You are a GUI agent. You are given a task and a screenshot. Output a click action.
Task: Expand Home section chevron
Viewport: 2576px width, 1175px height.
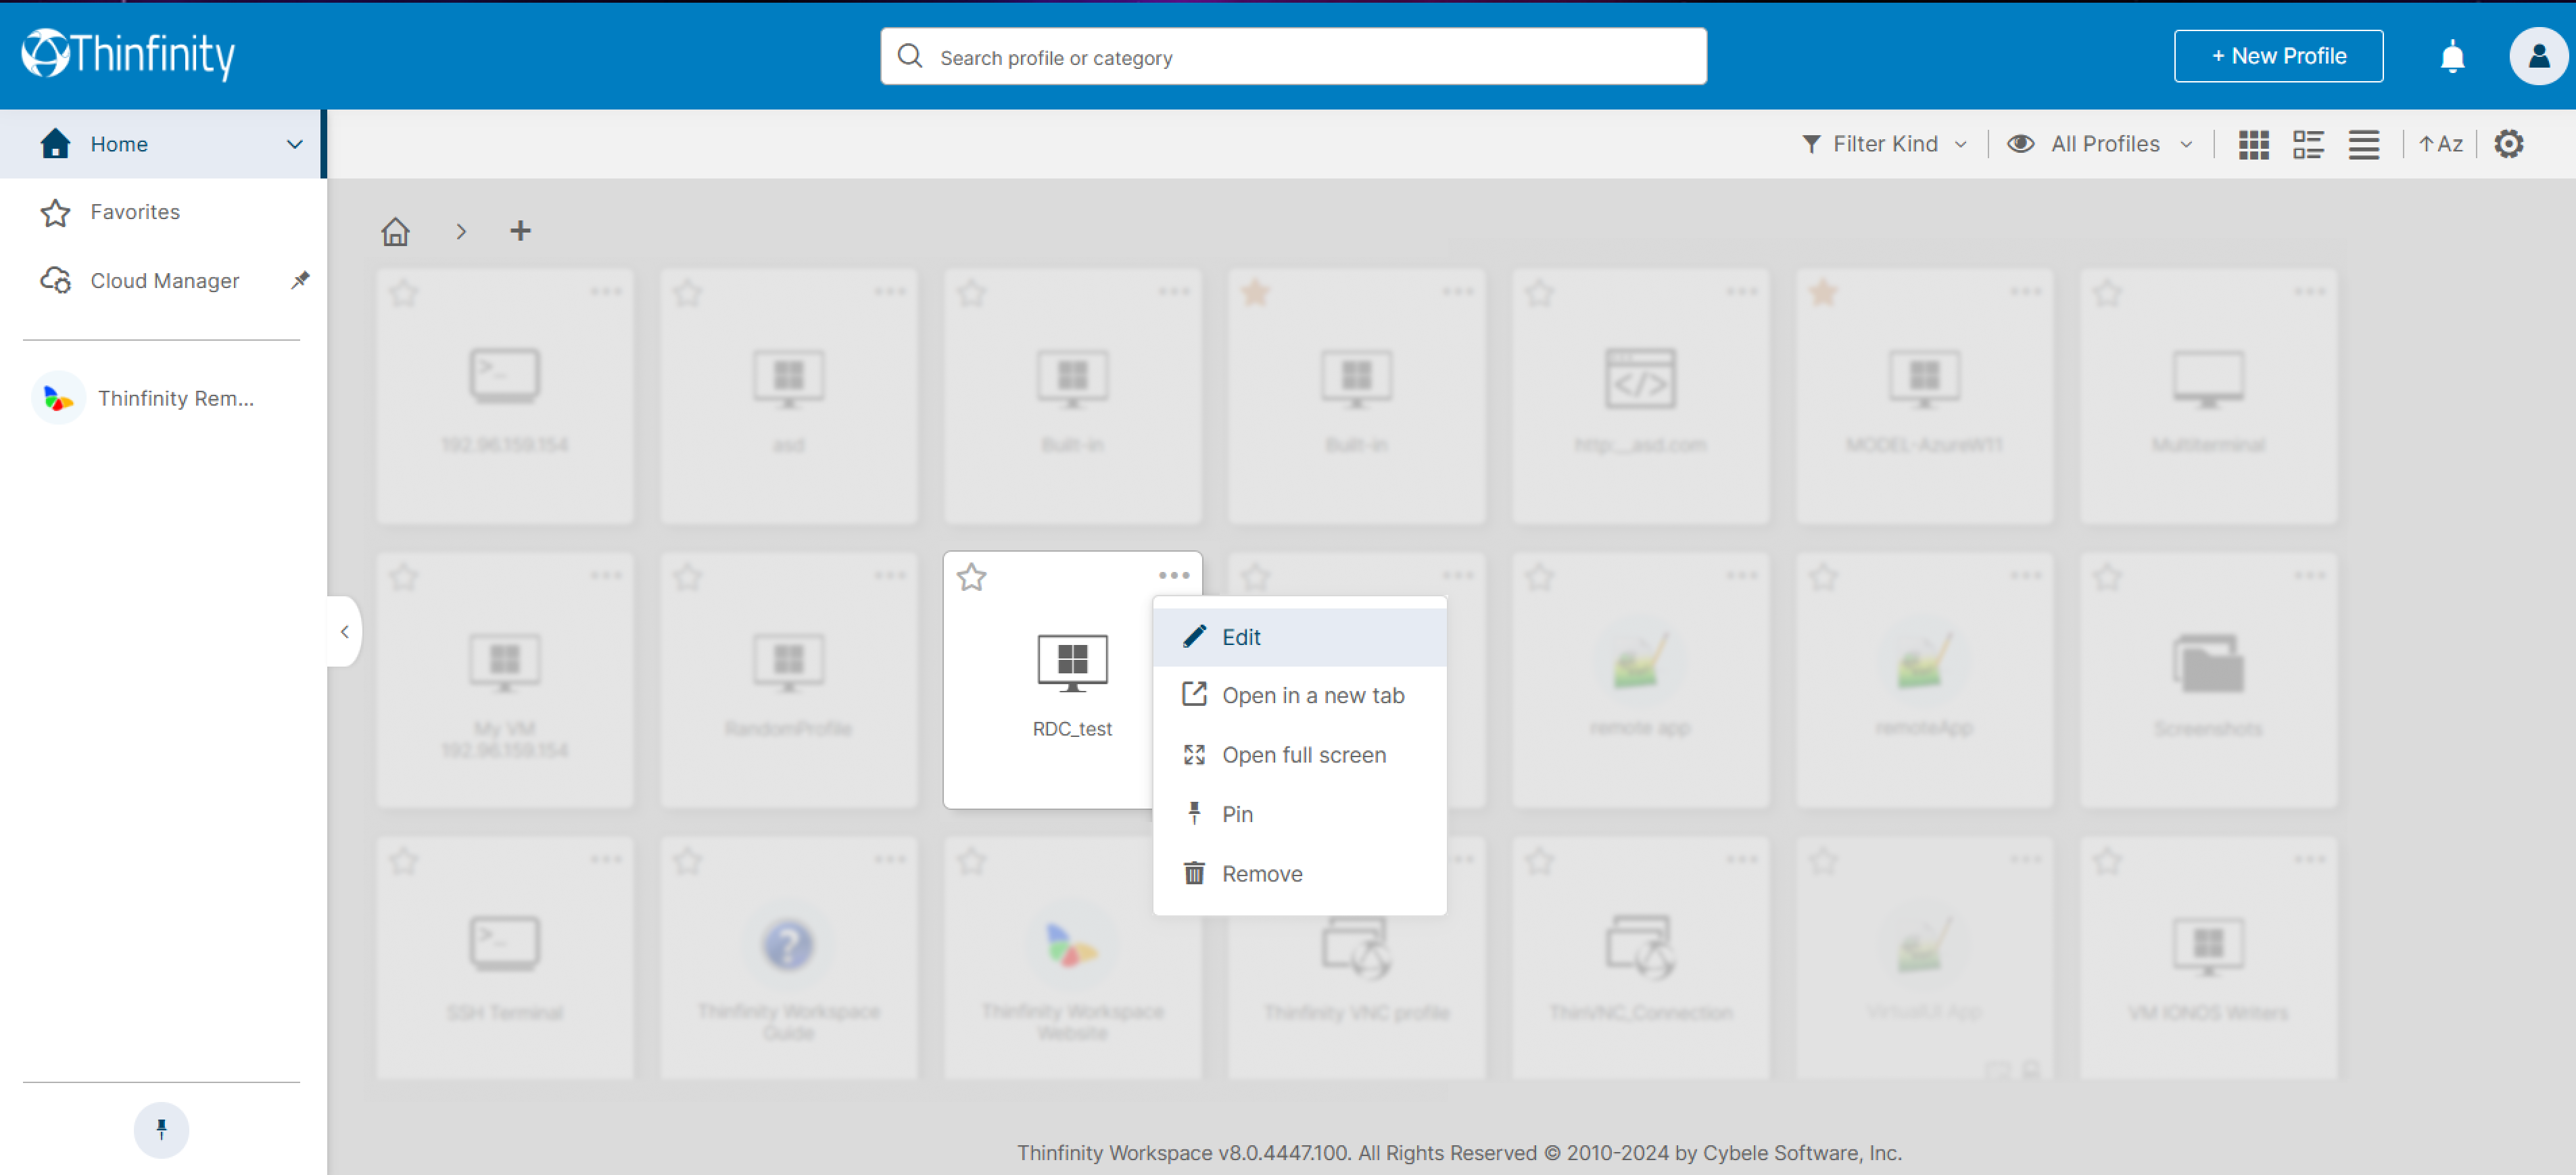point(294,144)
